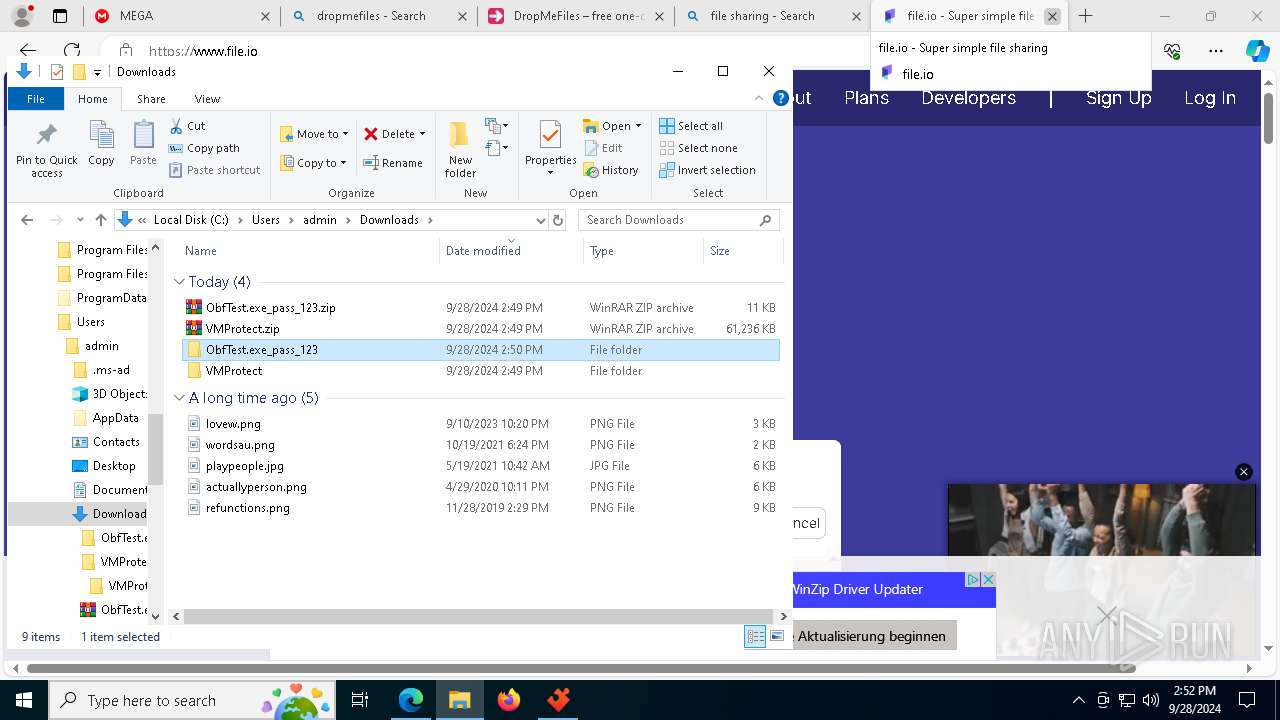Click the Copy ribbon icon
This screenshot has width=1280, height=720.
click(101, 143)
